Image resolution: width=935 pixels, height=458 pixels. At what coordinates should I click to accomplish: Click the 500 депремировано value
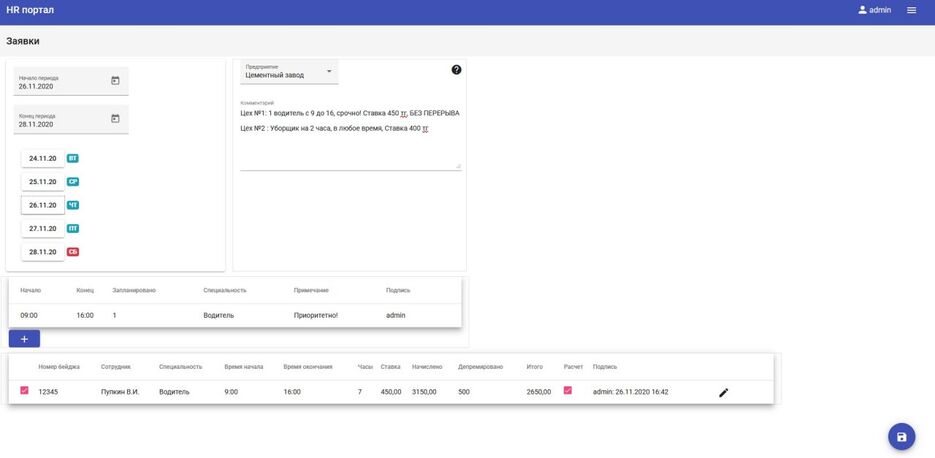pos(464,392)
